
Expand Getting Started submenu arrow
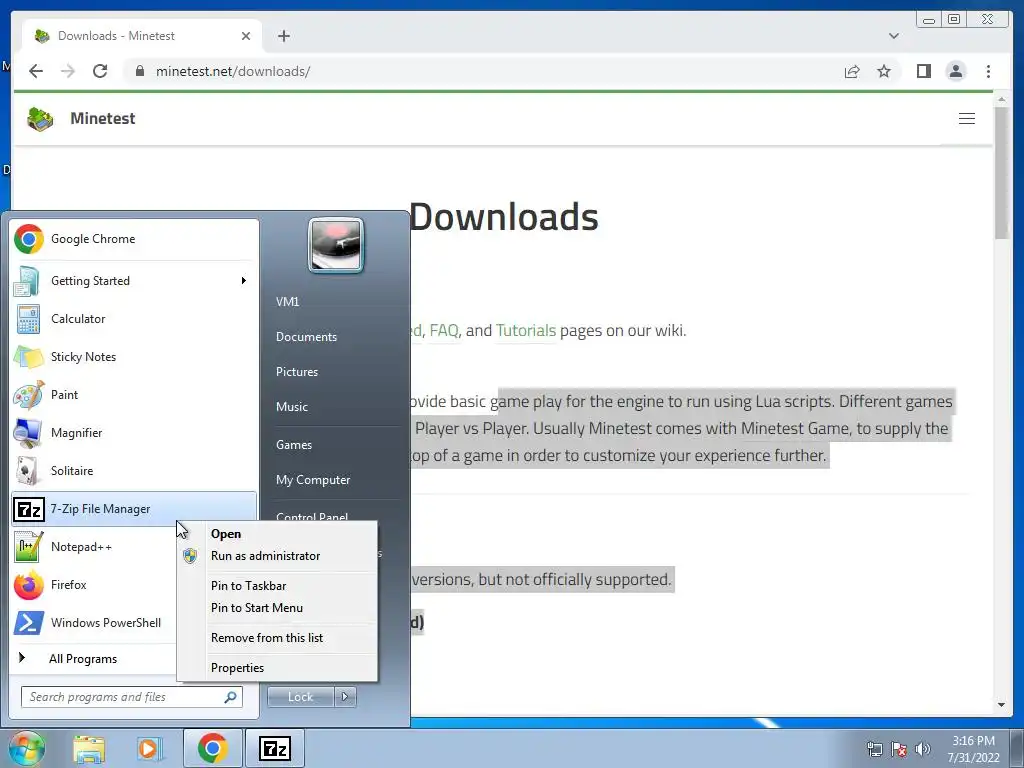tap(244, 281)
